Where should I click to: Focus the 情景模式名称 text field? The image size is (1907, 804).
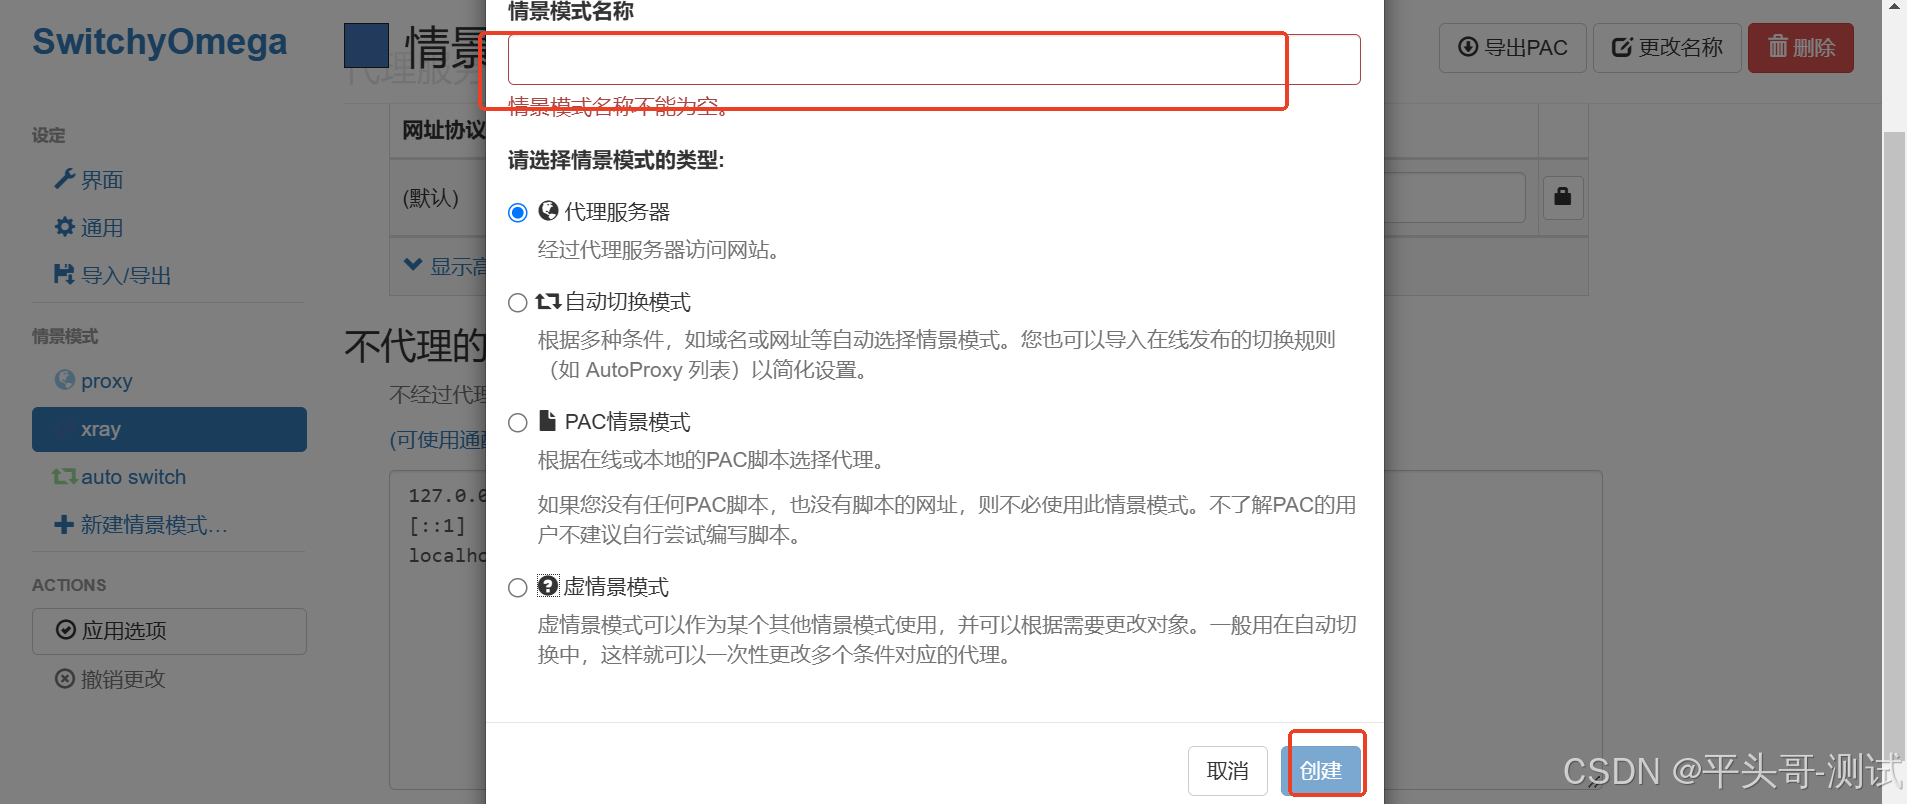pos(934,60)
